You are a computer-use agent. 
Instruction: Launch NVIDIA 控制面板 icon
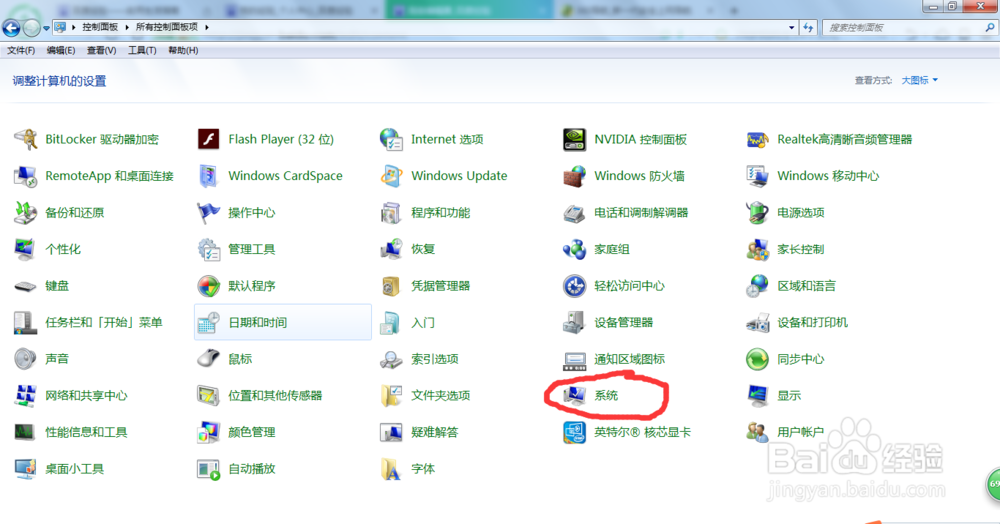pyautogui.click(x=574, y=139)
